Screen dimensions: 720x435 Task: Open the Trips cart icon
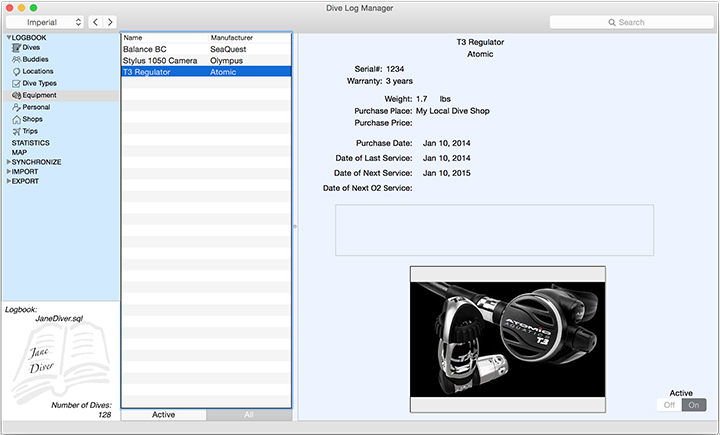point(16,131)
